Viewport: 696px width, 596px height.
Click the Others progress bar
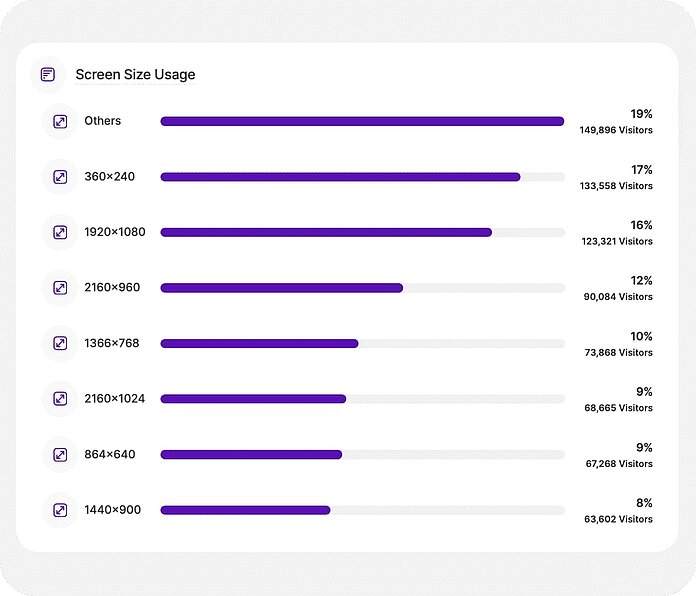(362, 121)
